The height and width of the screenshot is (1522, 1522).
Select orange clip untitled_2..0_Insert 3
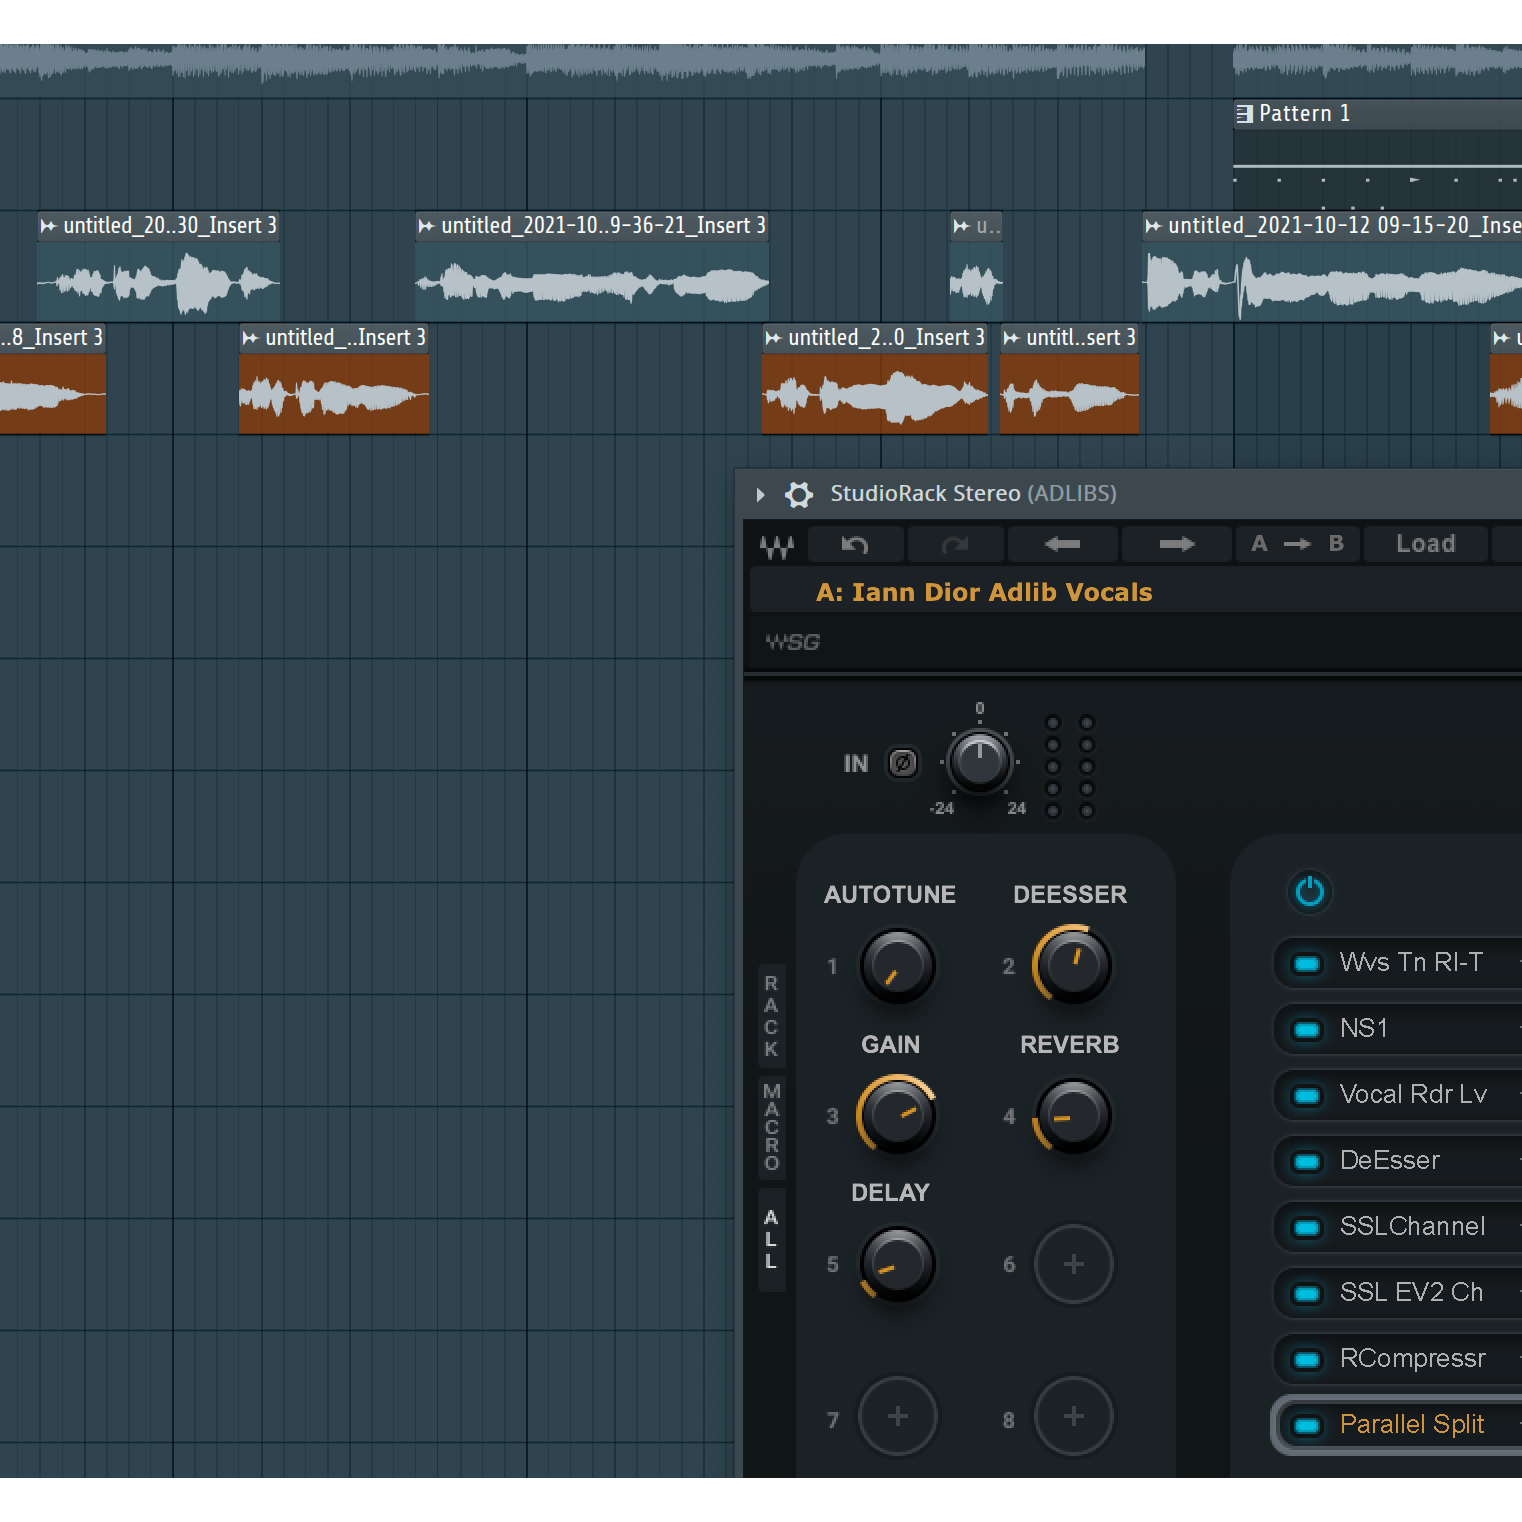pos(875,378)
